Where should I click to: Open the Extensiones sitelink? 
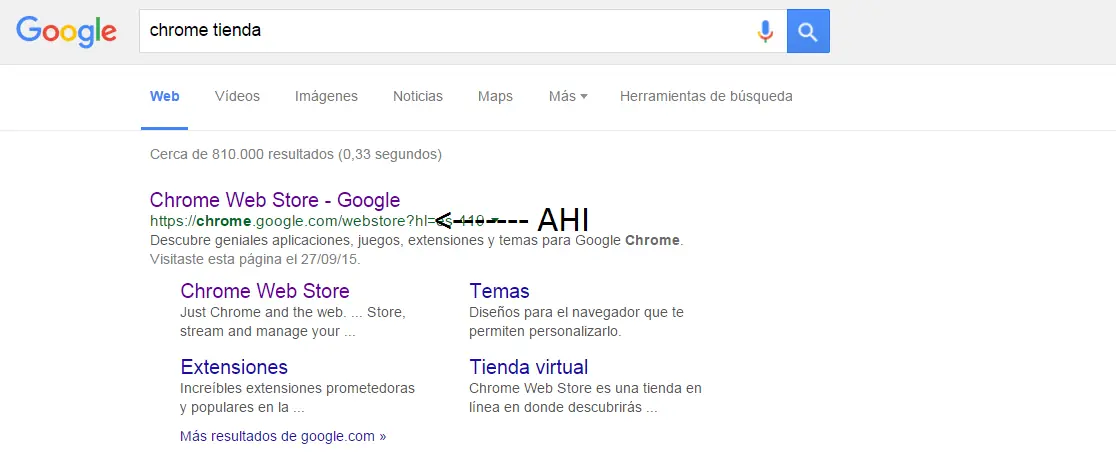coord(234,367)
